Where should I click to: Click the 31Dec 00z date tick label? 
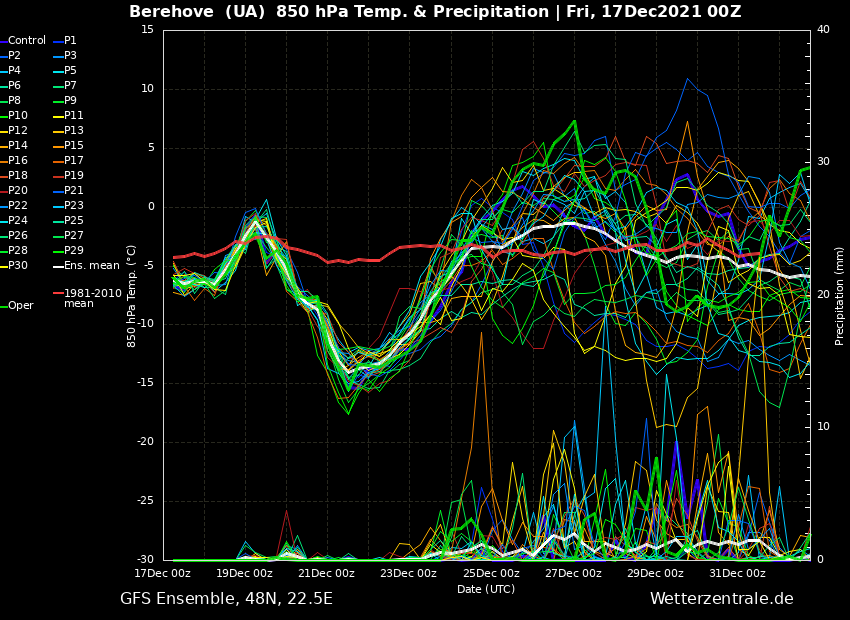(x=737, y=573)
